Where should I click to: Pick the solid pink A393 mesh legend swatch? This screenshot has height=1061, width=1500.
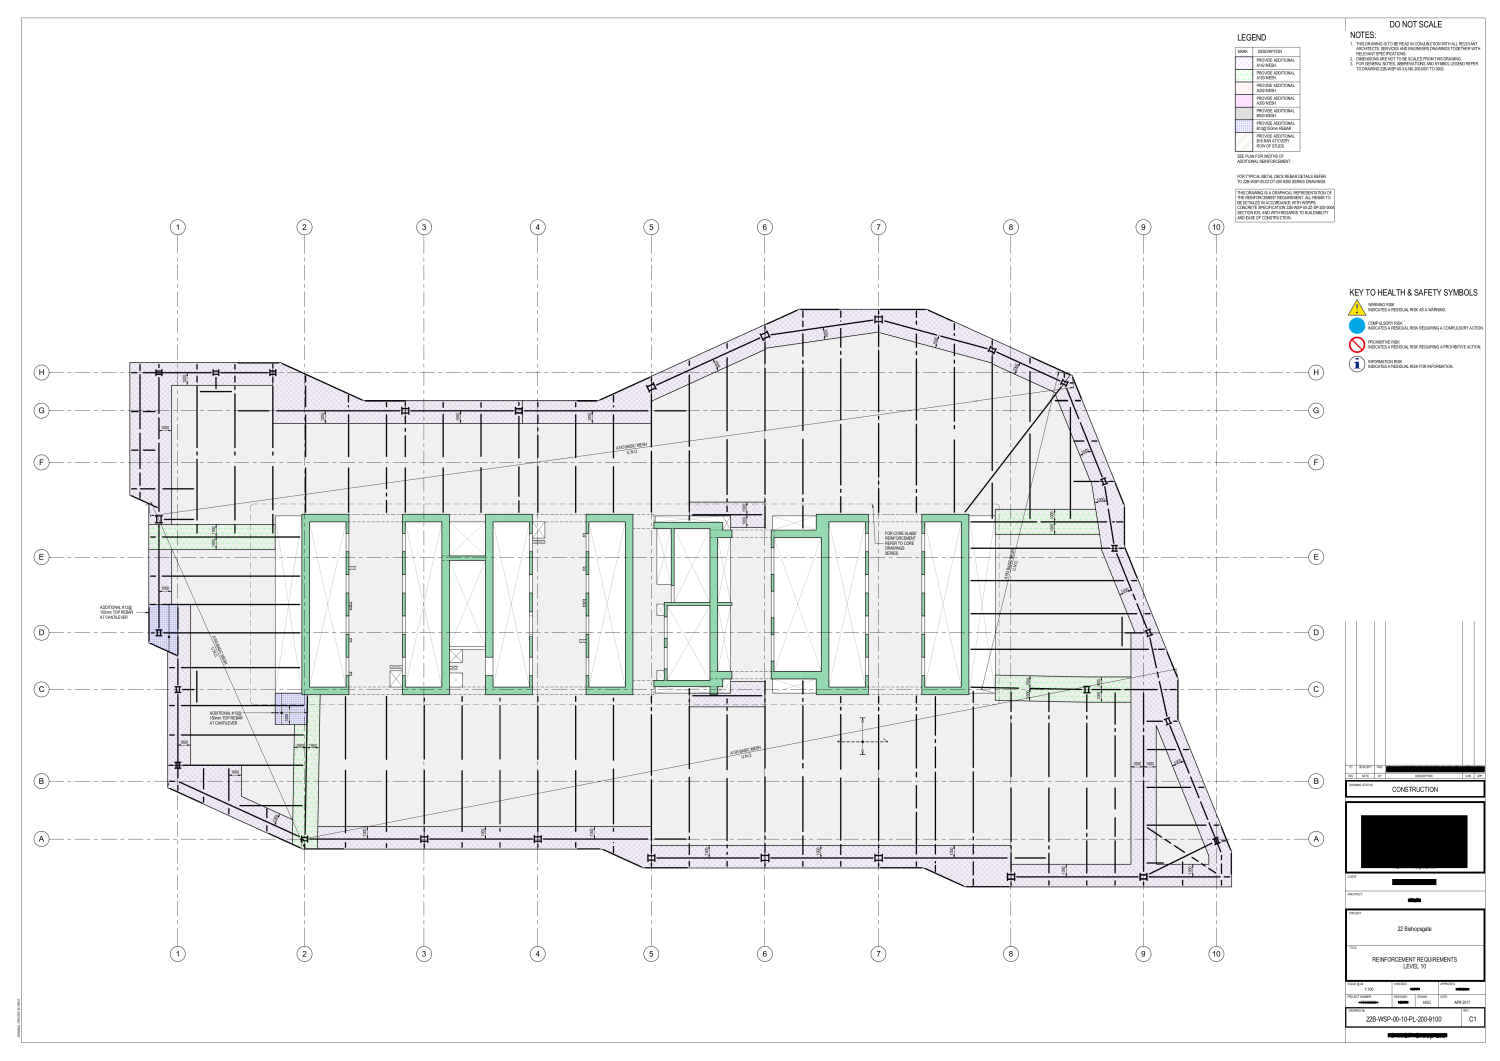[x=1244, y=101]
